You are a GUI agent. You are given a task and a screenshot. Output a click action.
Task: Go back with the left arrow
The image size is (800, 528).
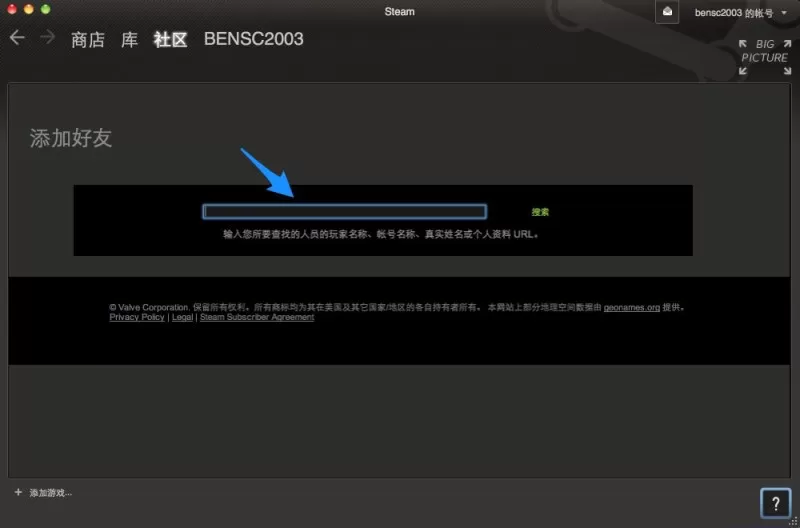(x=17, y=37)
